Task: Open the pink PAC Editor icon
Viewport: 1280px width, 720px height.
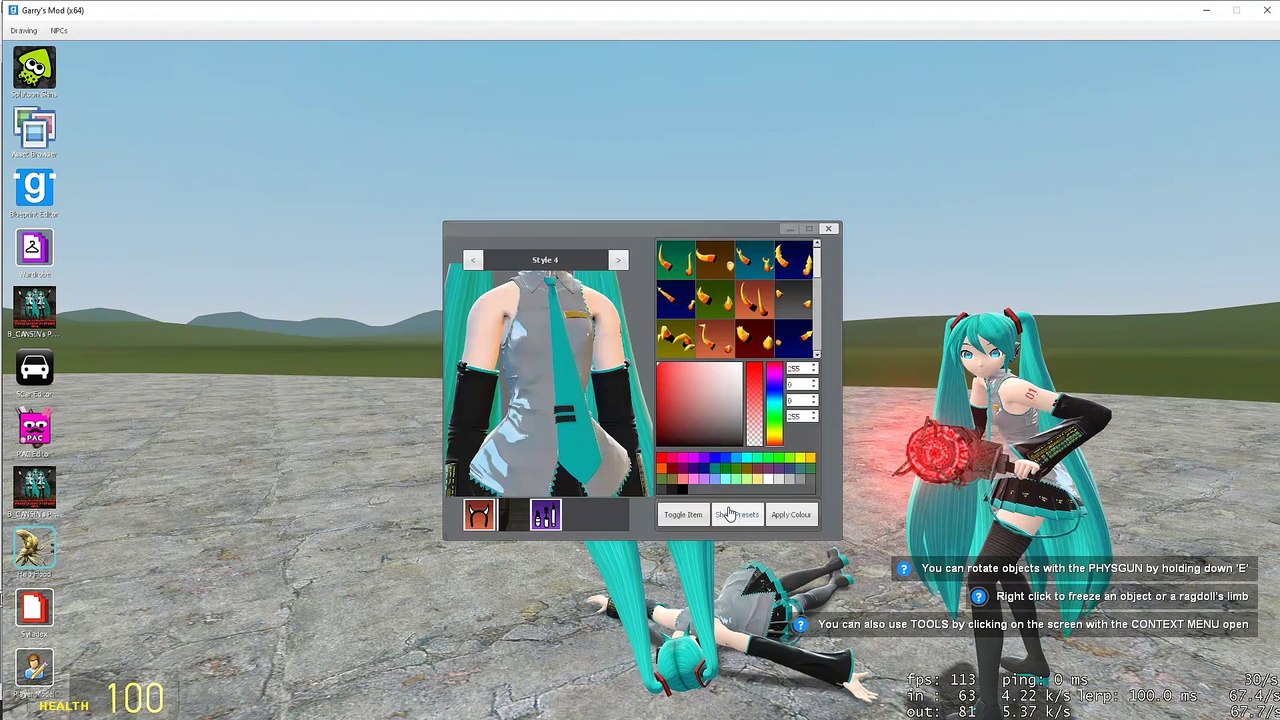Action: click(x=34, y=428)
